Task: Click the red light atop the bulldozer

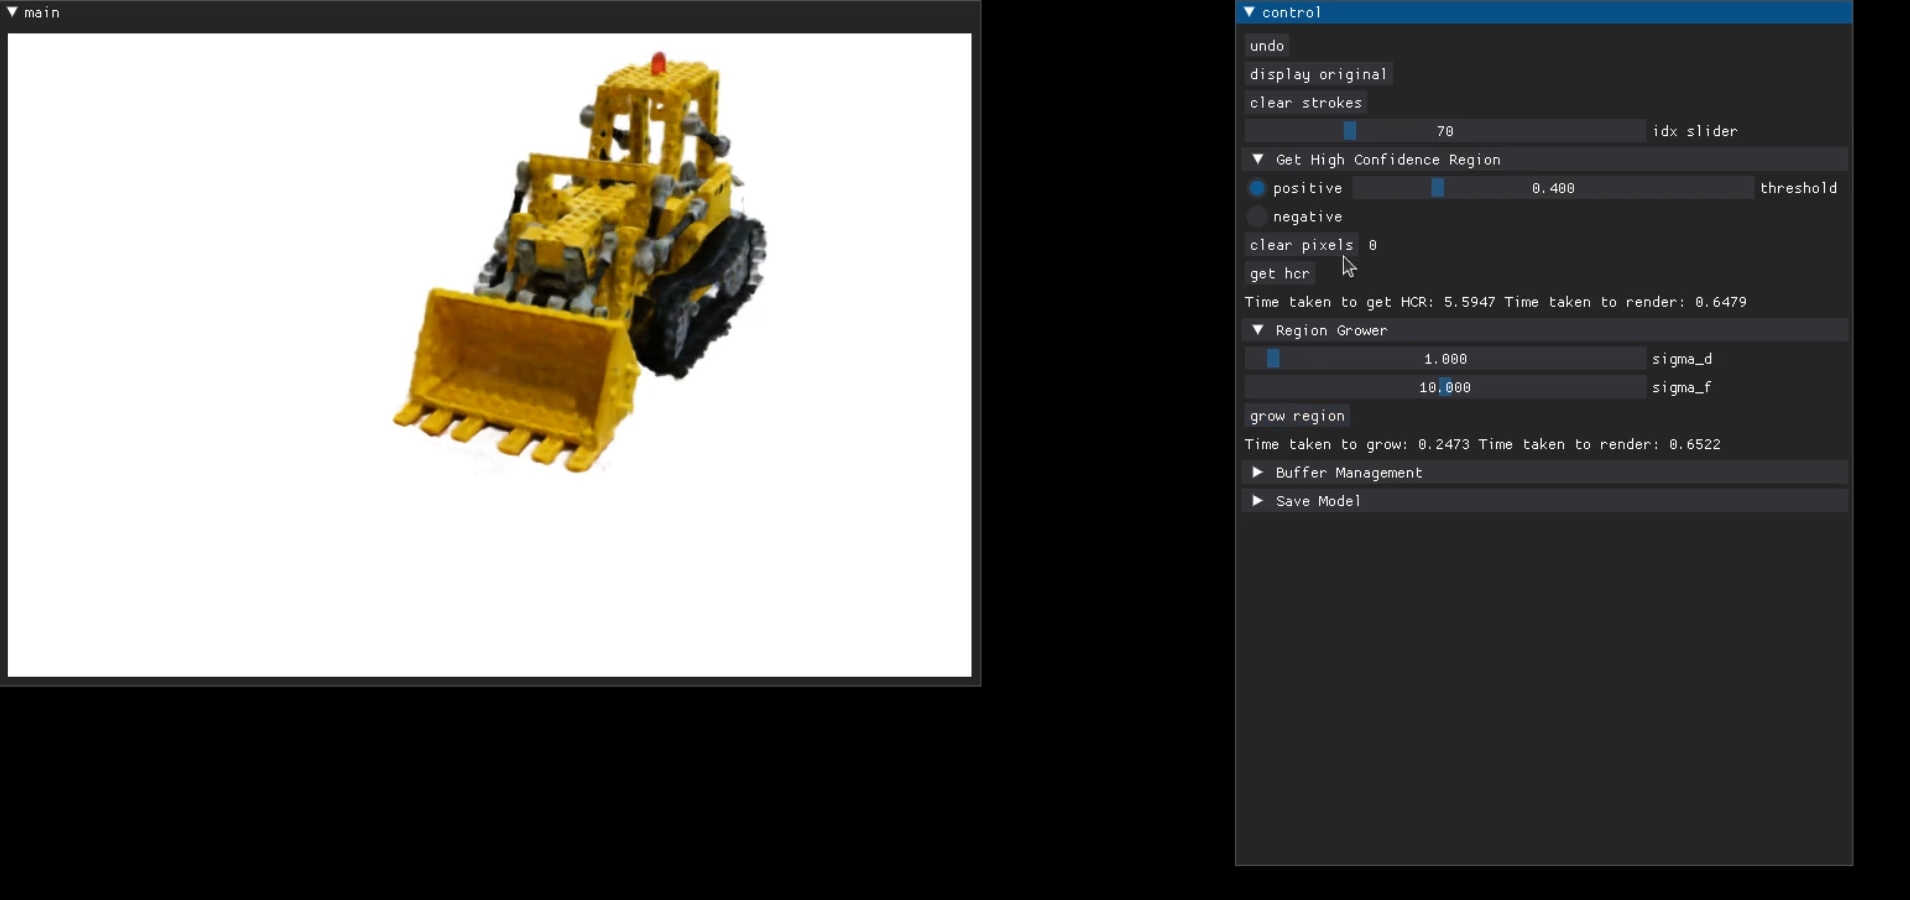Action: pos(658,64)
